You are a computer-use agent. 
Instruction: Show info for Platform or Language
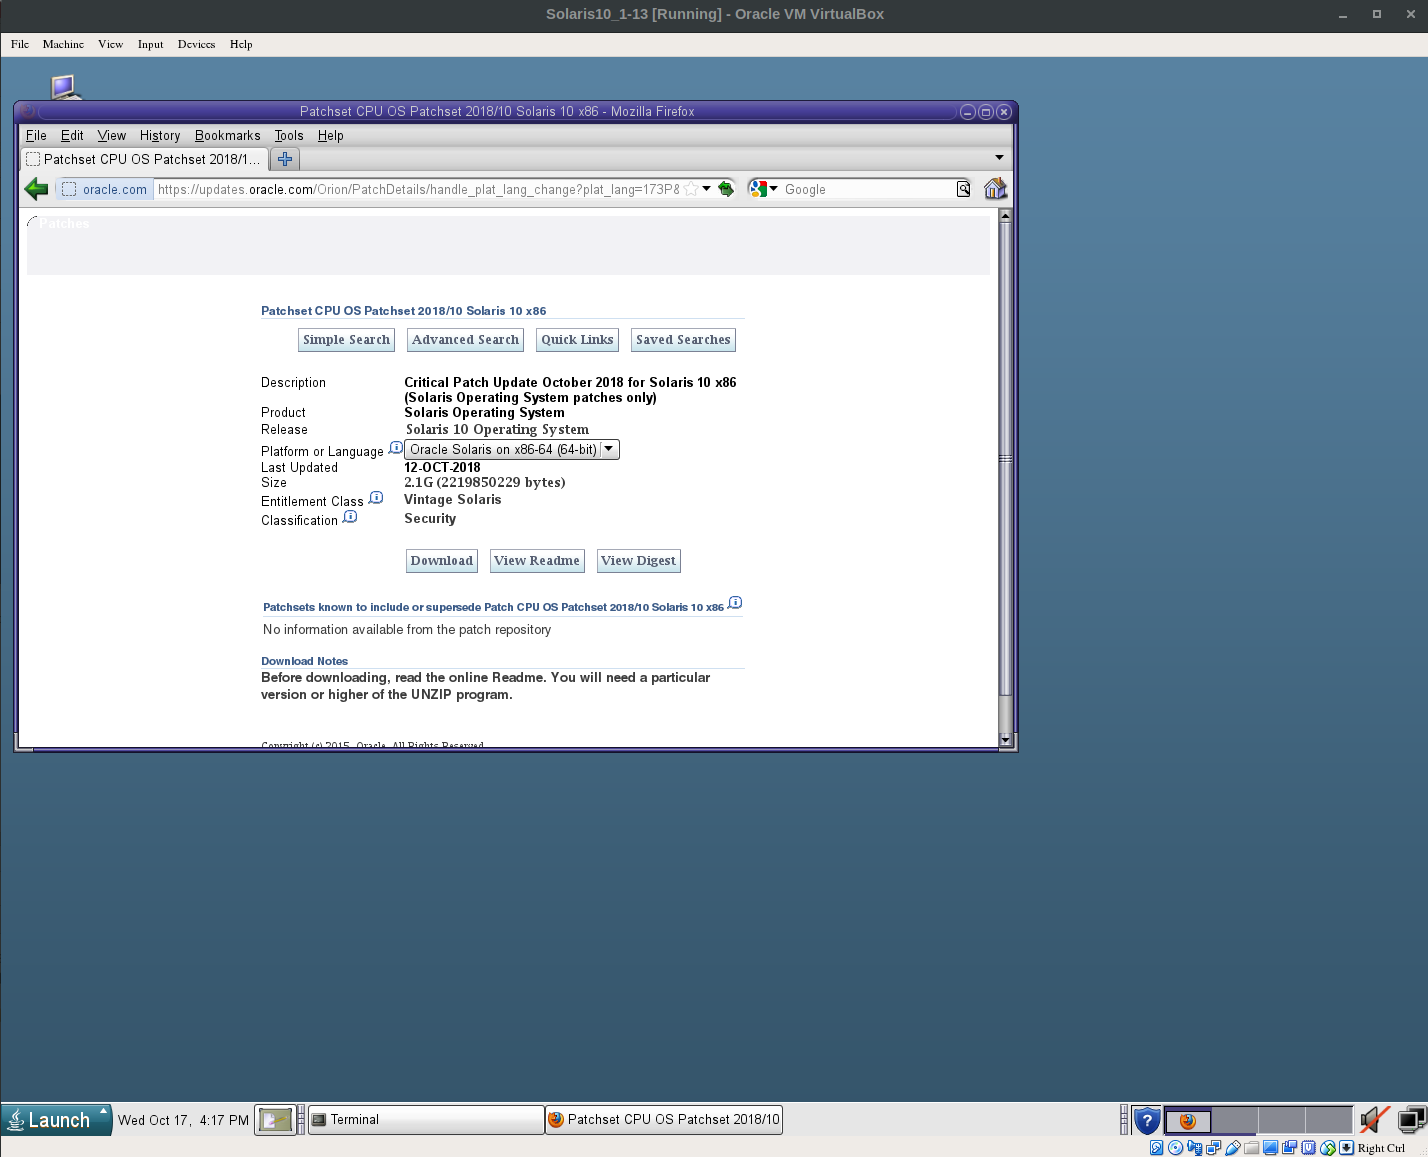point(396,447)
